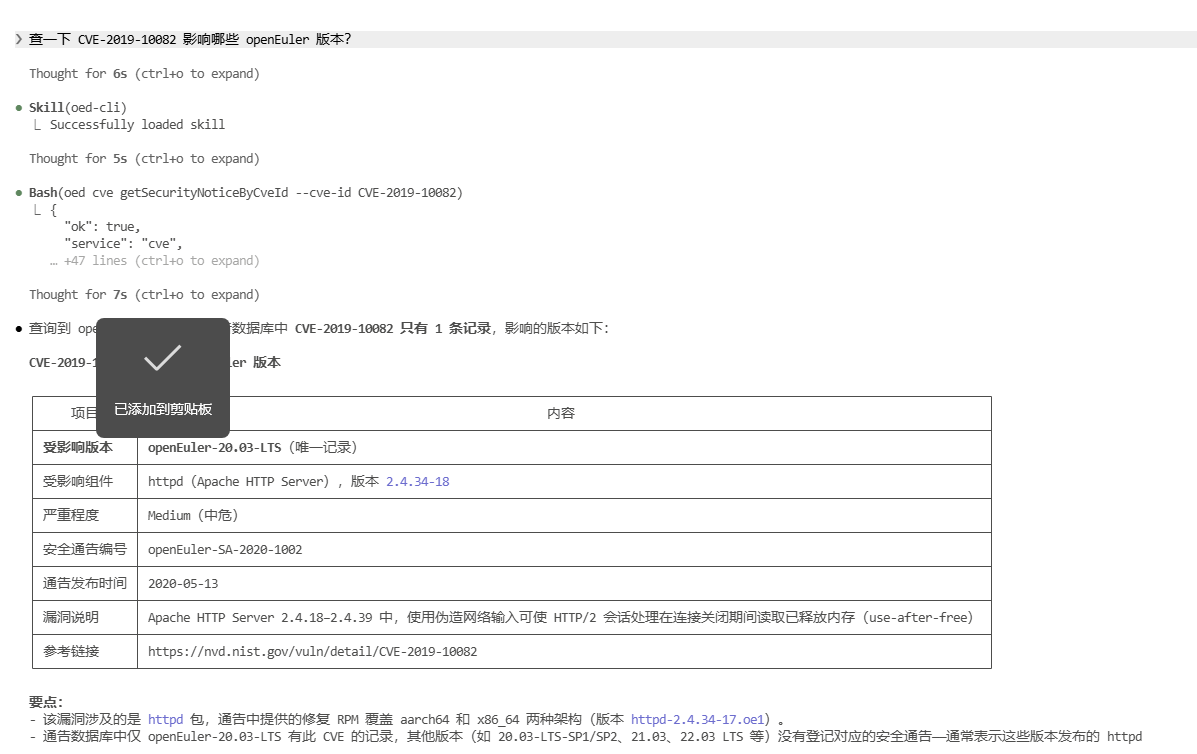
Task: Click the user query about CVE-2019-10082
Action: coord(190,40)
